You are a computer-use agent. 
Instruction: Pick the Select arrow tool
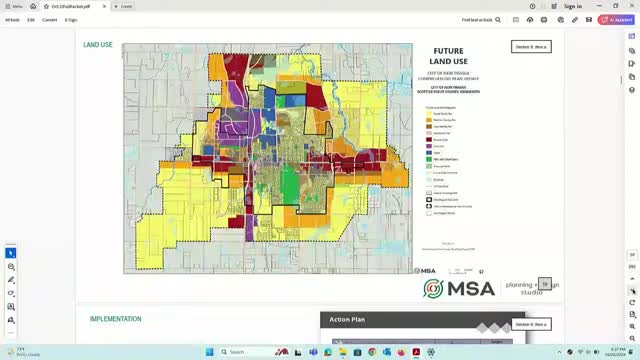click(x=11, y=253)
